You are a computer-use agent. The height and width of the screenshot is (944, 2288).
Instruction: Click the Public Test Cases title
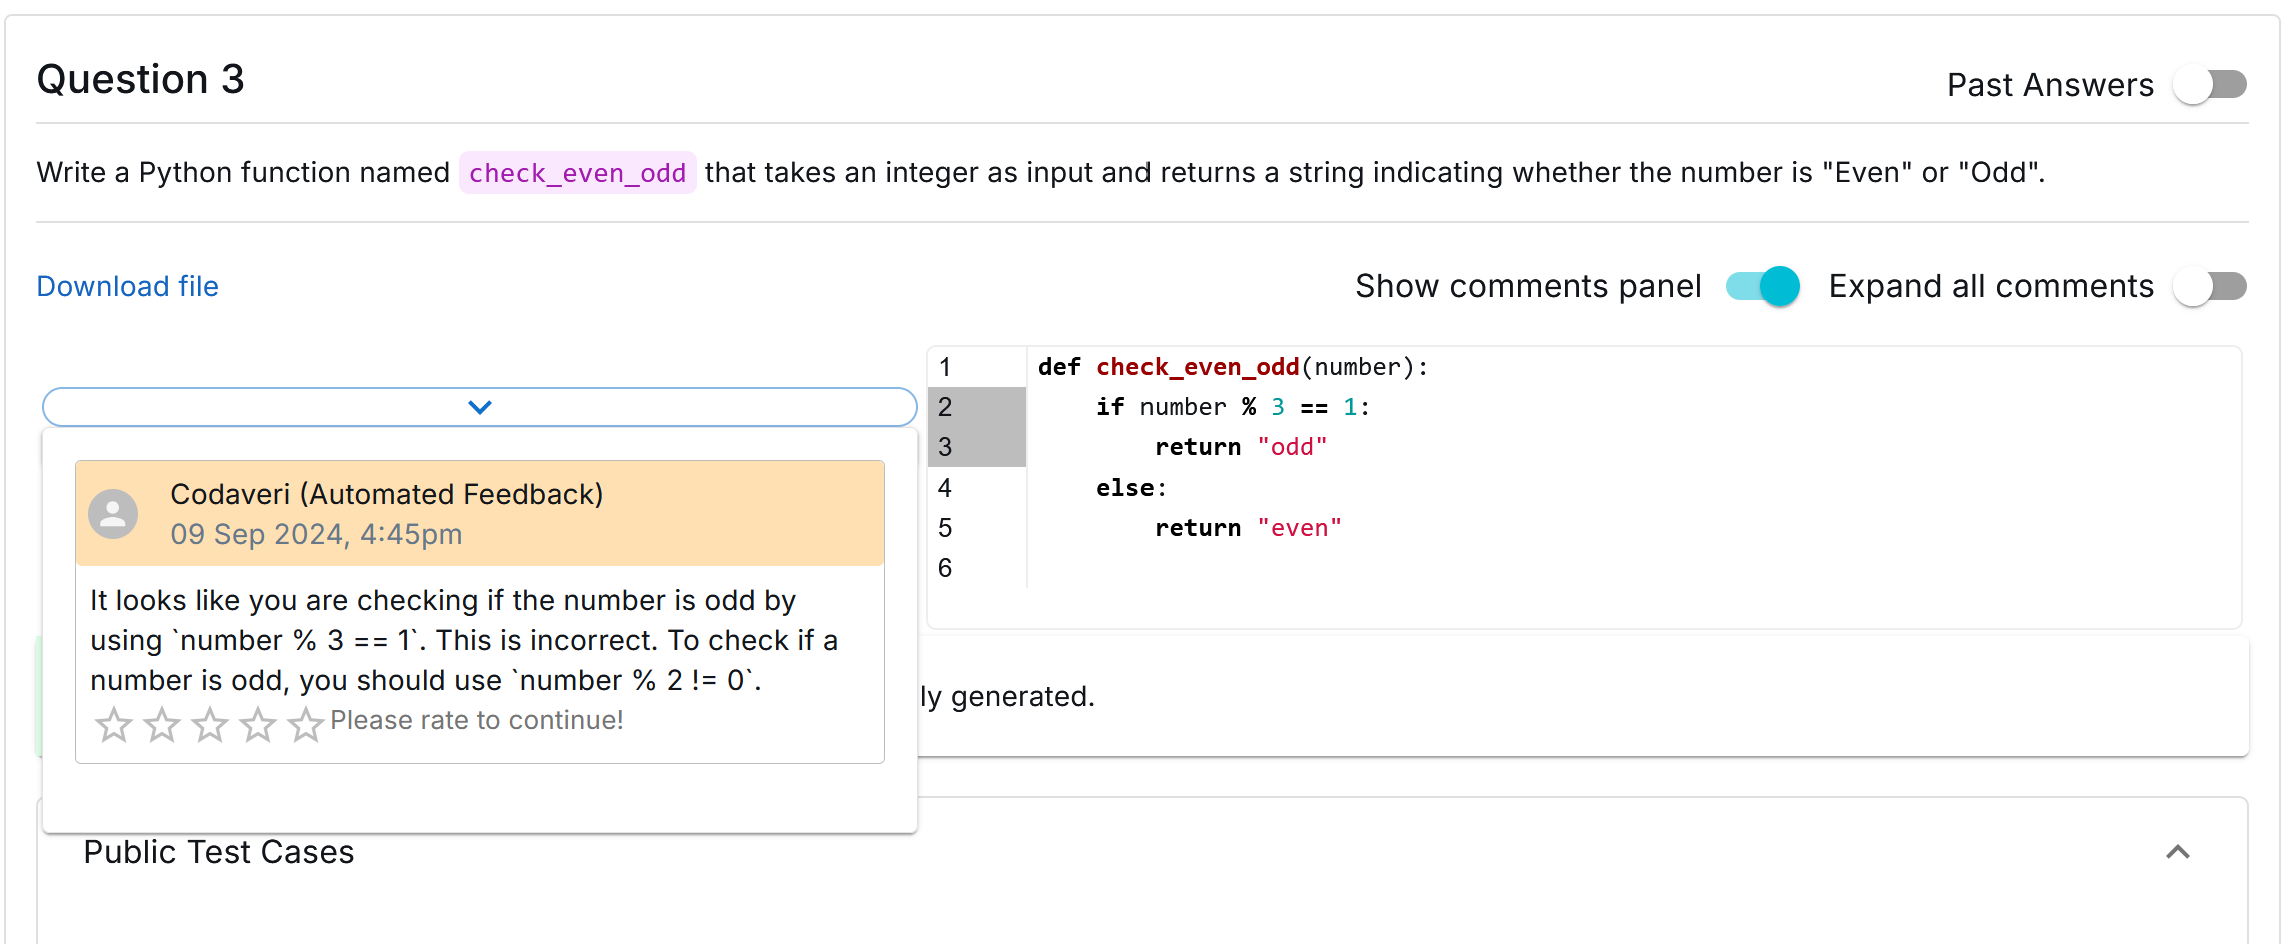219,852
